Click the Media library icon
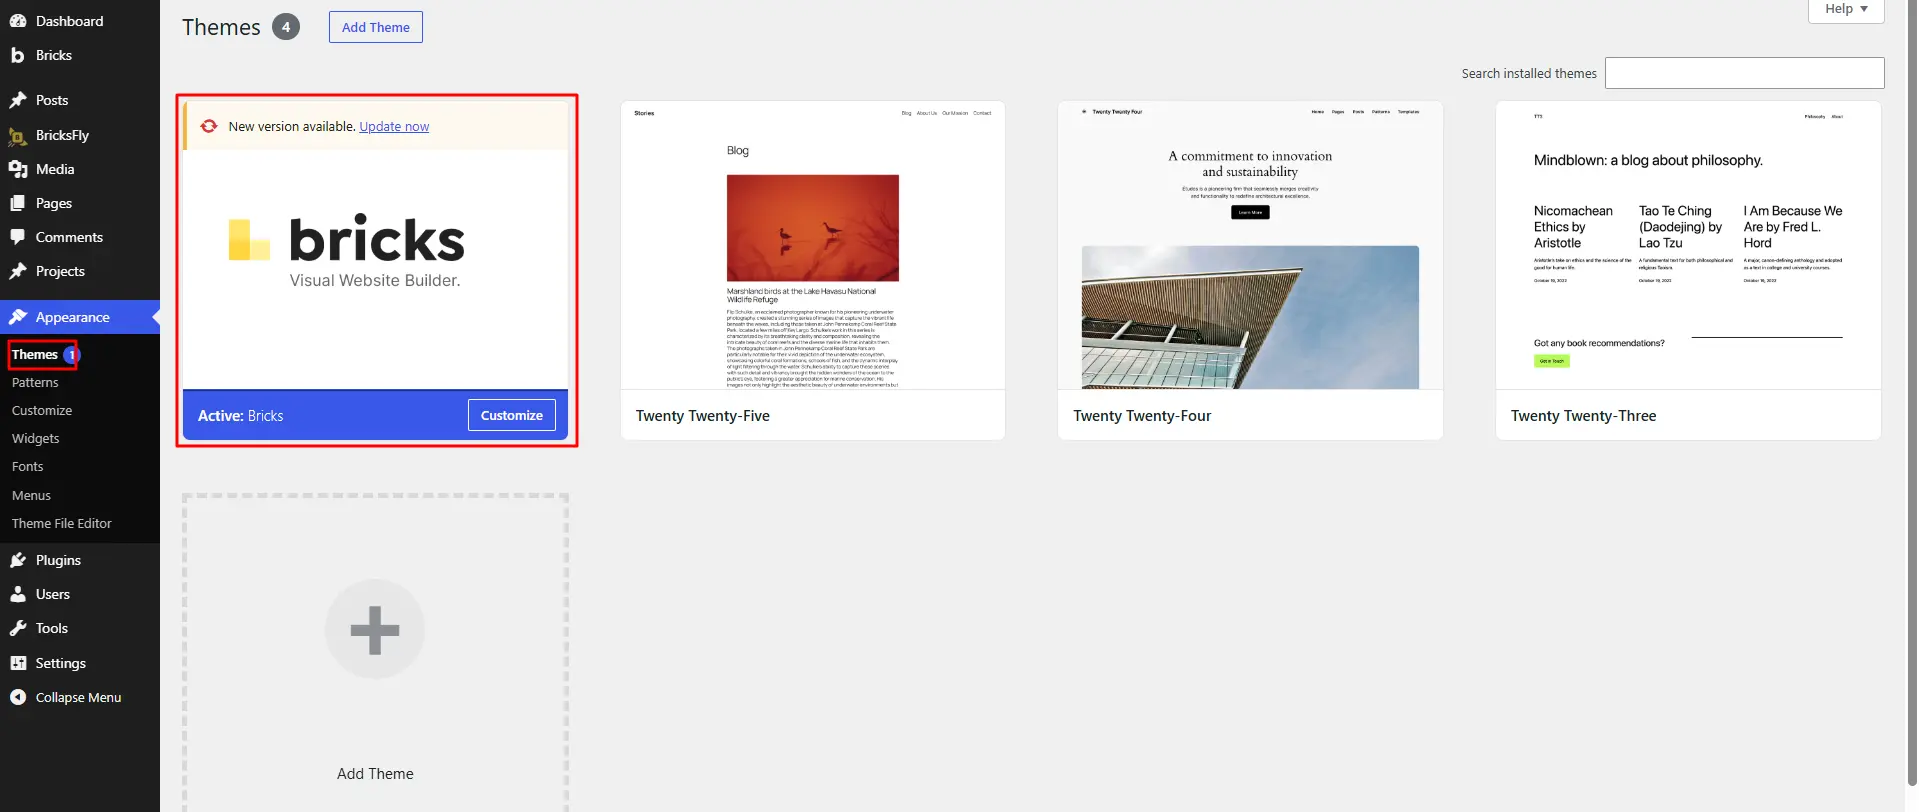Image resolution: width=1919 pixels, height=812 pixels. coord(18,169)
